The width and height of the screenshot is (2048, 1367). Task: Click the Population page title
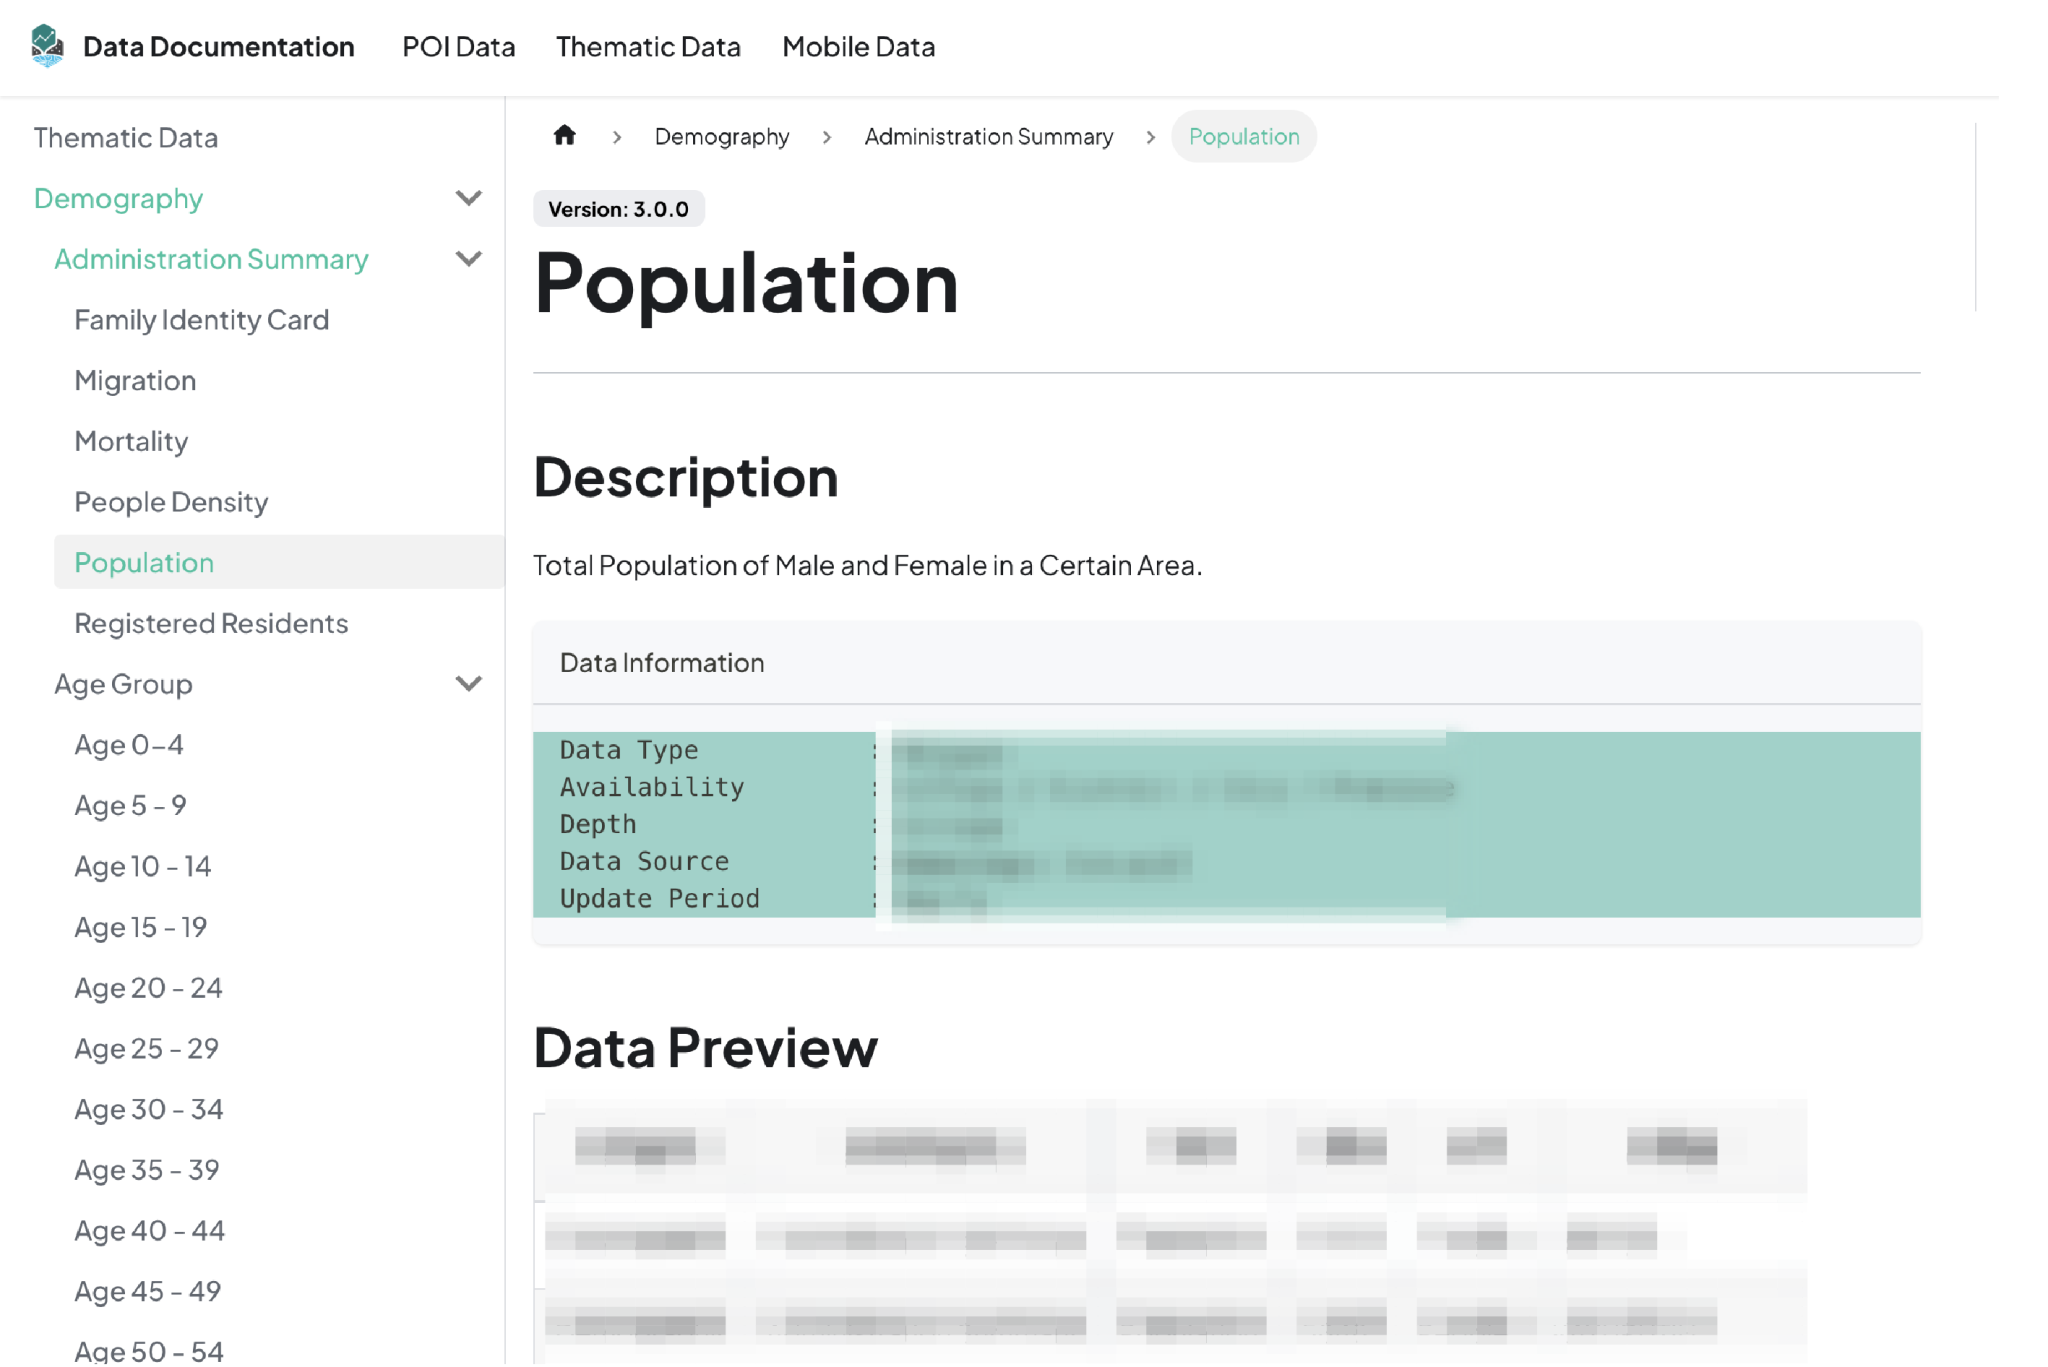tap(746, 284)
